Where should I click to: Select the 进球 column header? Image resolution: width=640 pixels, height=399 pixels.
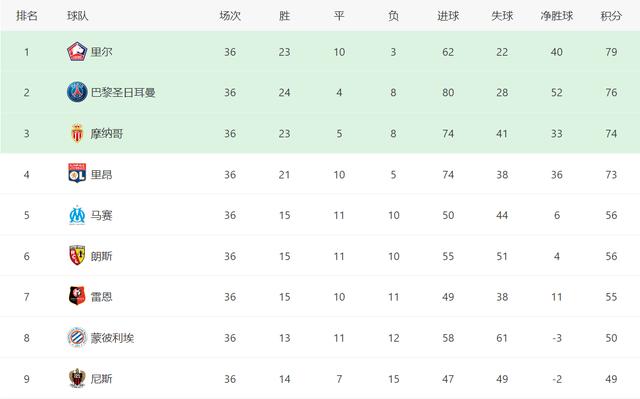(448, 16)
